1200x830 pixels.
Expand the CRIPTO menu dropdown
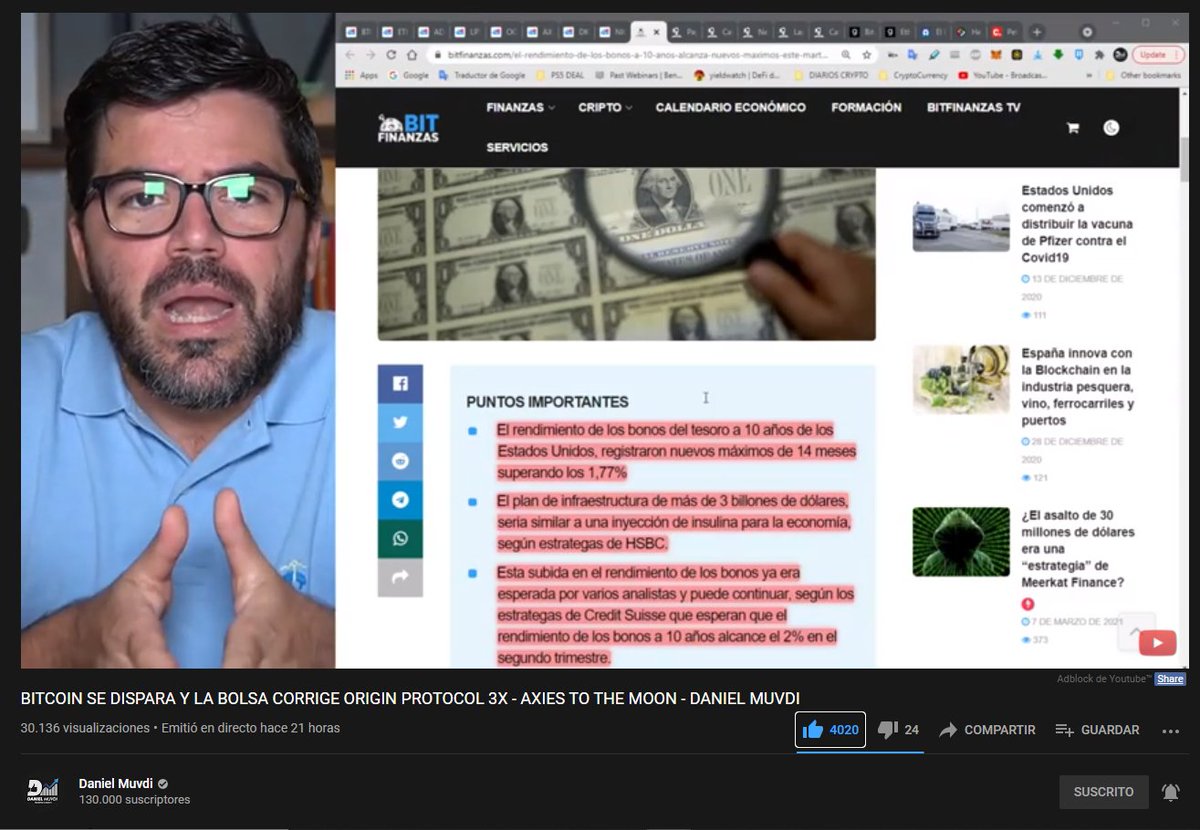pos(605,107)
